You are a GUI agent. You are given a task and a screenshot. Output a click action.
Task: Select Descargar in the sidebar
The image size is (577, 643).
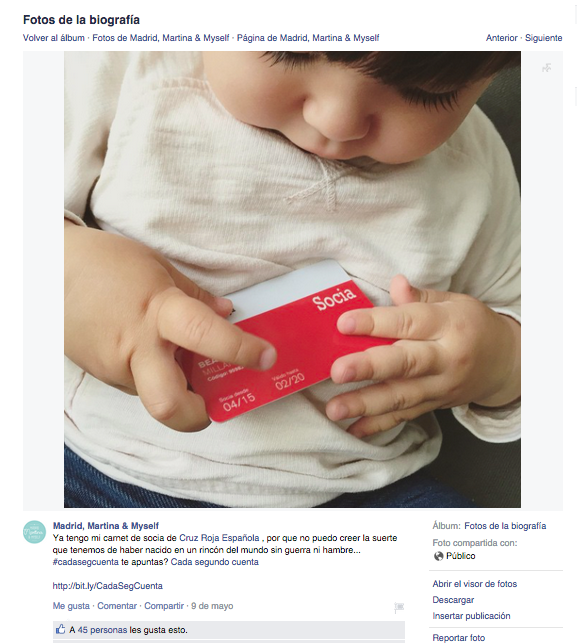[x=453, y=600]
